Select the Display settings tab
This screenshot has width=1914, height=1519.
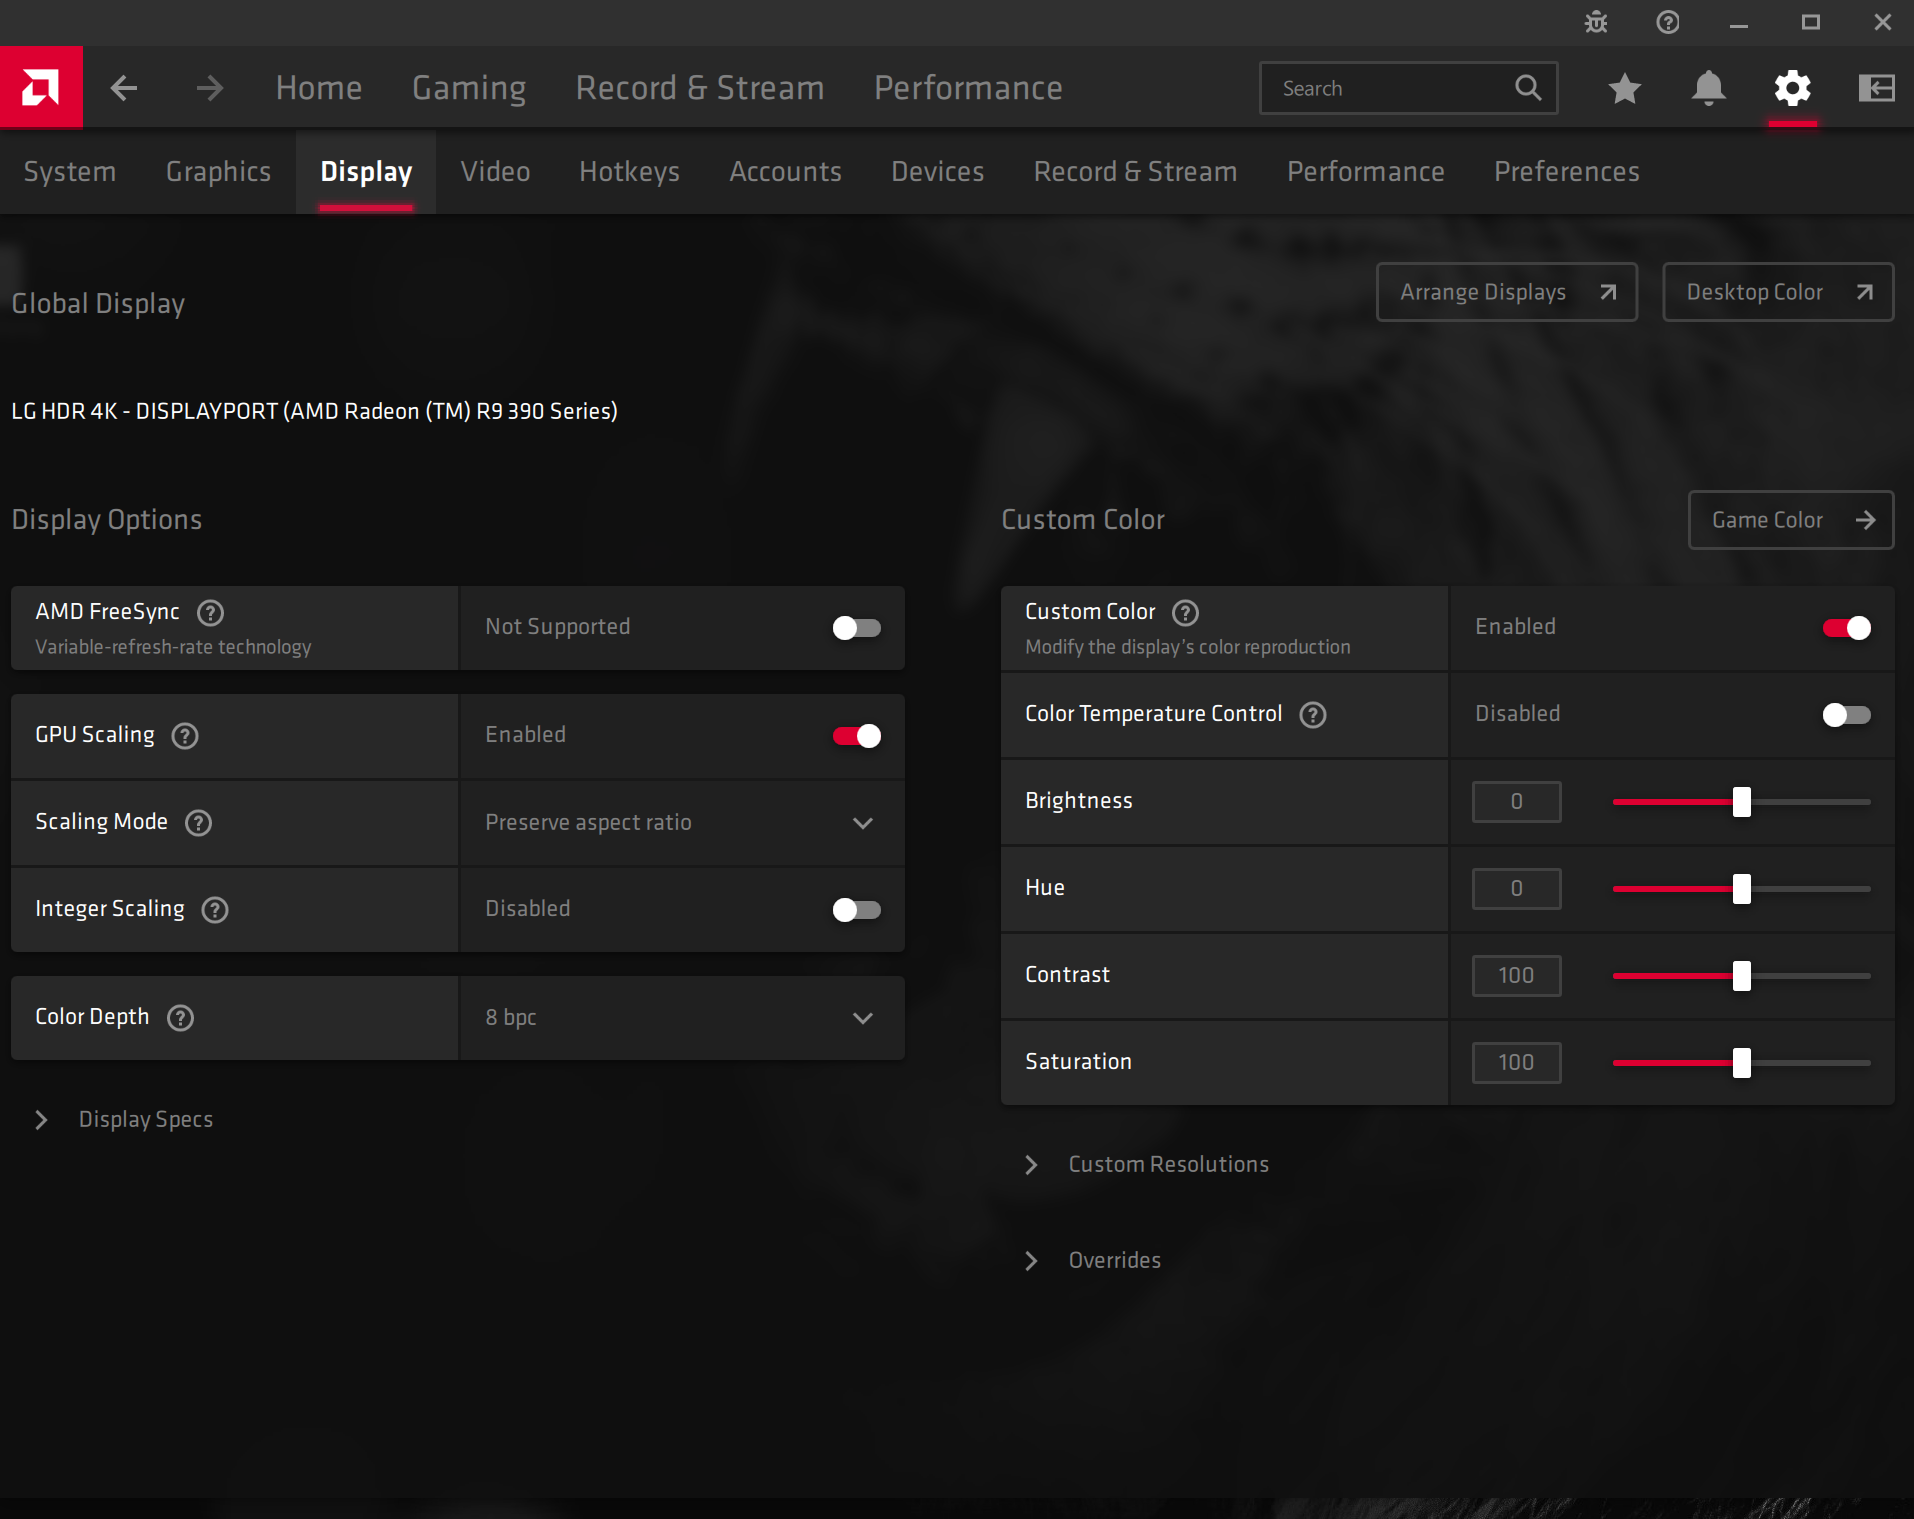pos(366,171)
